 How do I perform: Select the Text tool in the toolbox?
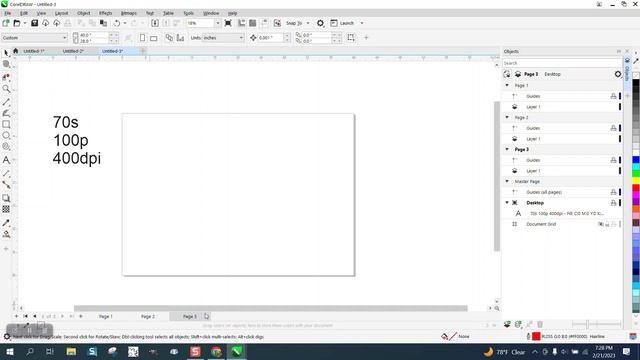[x=6, y=160]
